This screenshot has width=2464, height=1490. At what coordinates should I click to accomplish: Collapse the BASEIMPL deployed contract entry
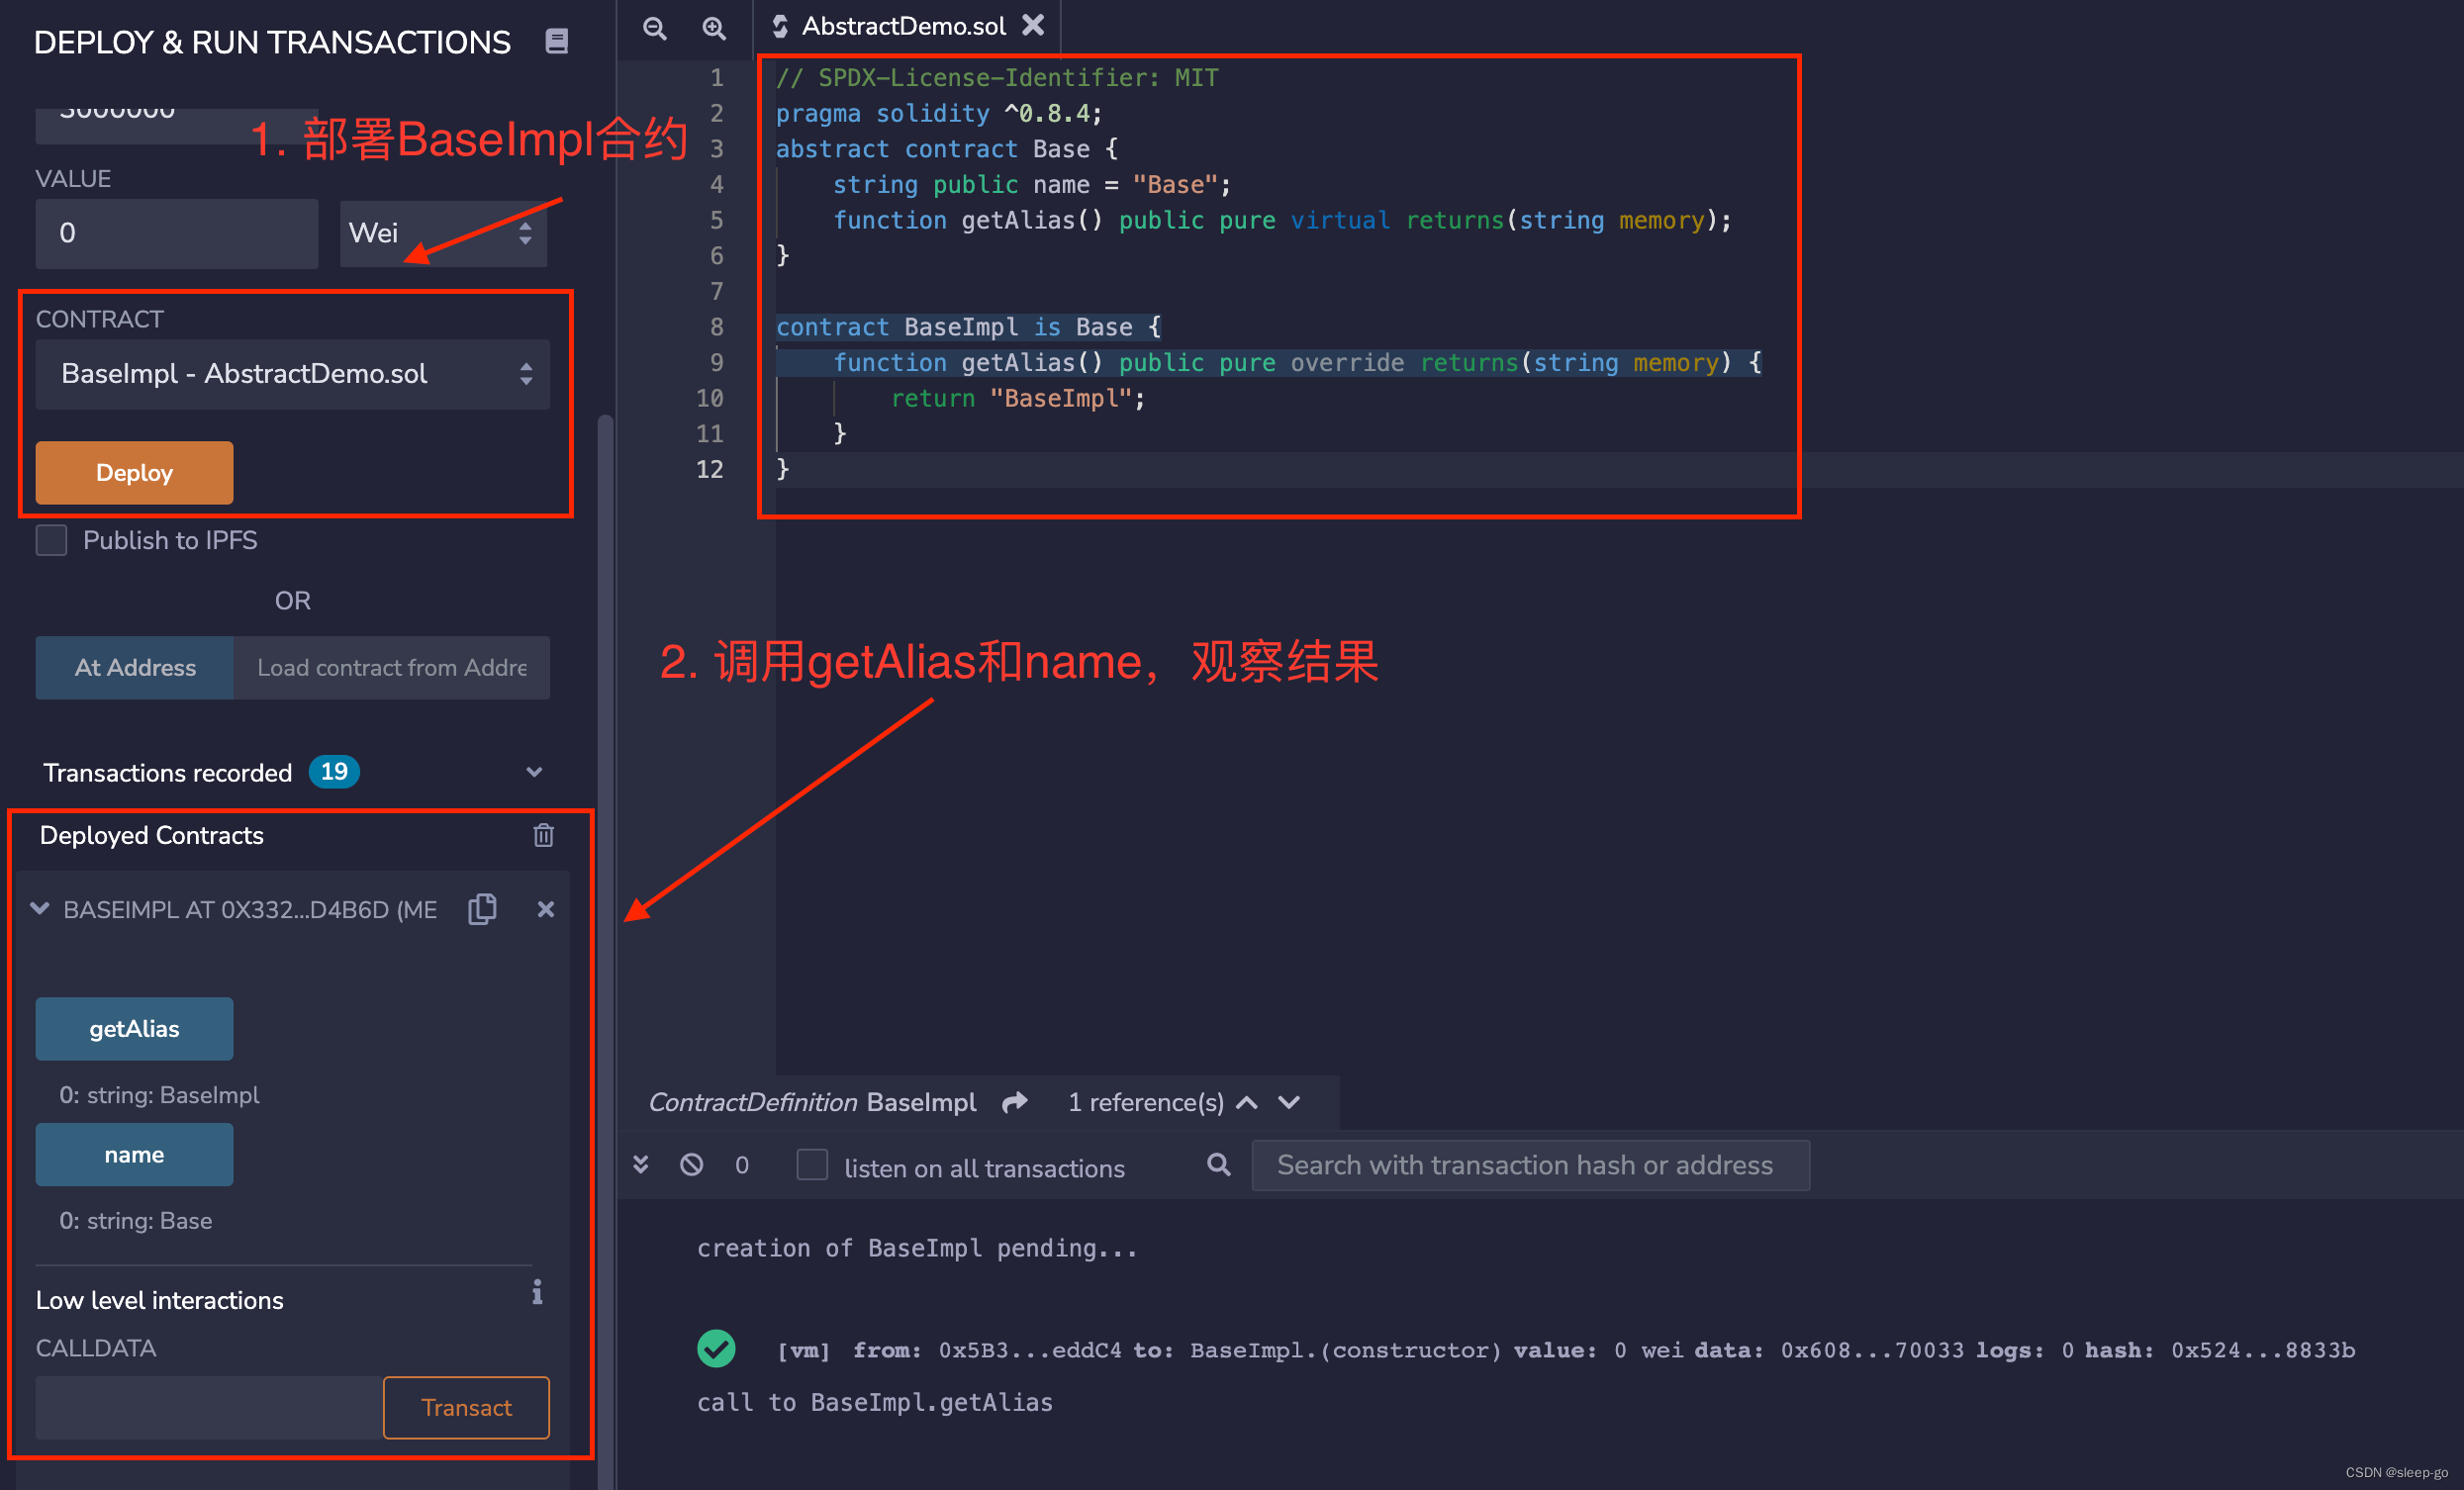[40, 909]
